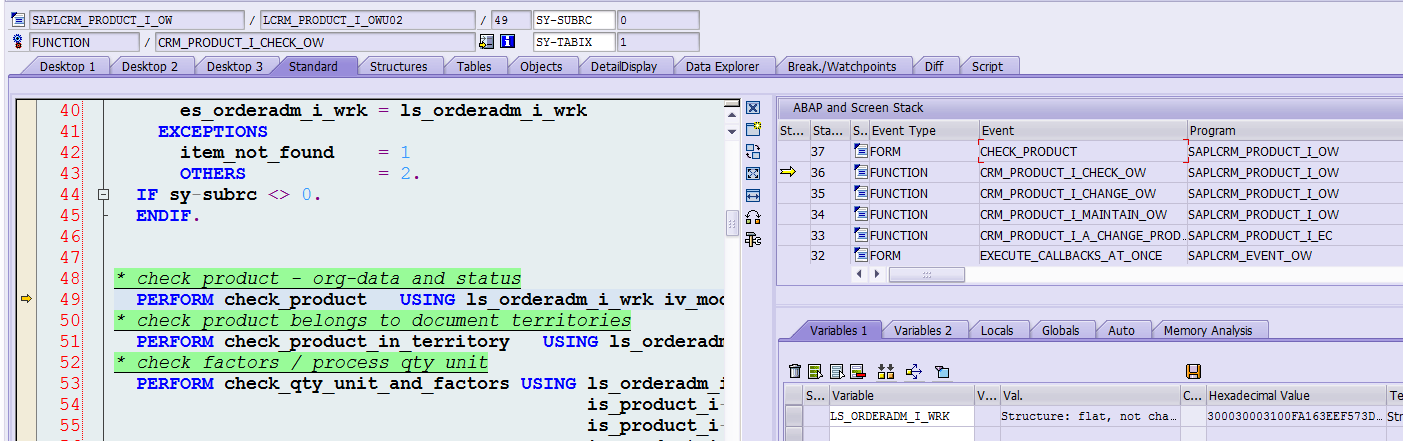Click CRM_PRODUCT_I_MAINTAIN_OW stack entry
This screenshot has width=1403, height=441.
[x=1083, y=214]
